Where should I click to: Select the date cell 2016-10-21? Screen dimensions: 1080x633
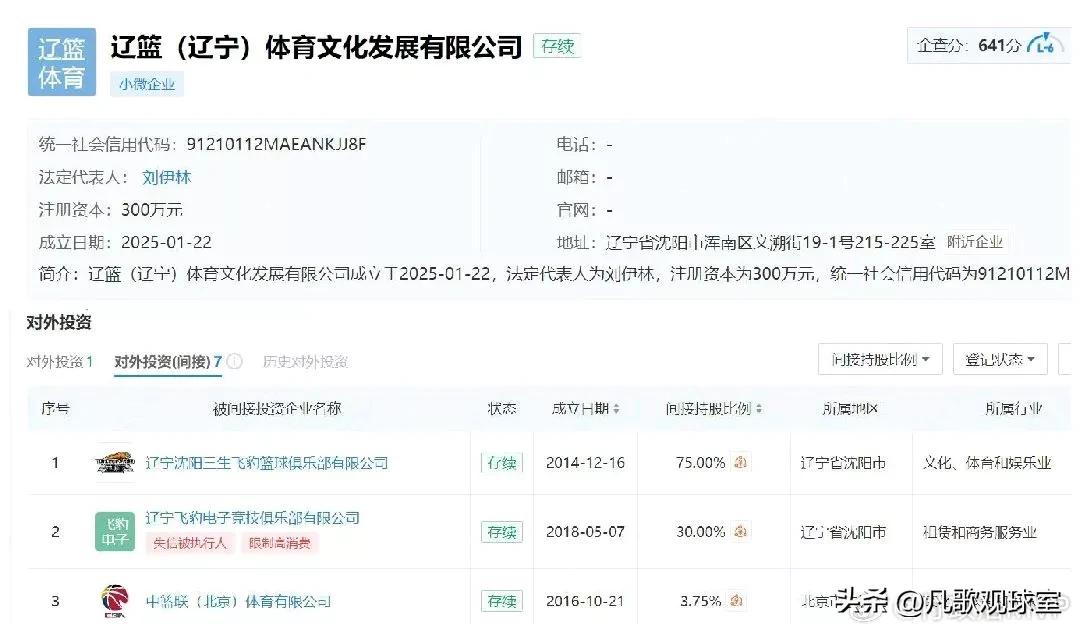(x=585, y=601)
